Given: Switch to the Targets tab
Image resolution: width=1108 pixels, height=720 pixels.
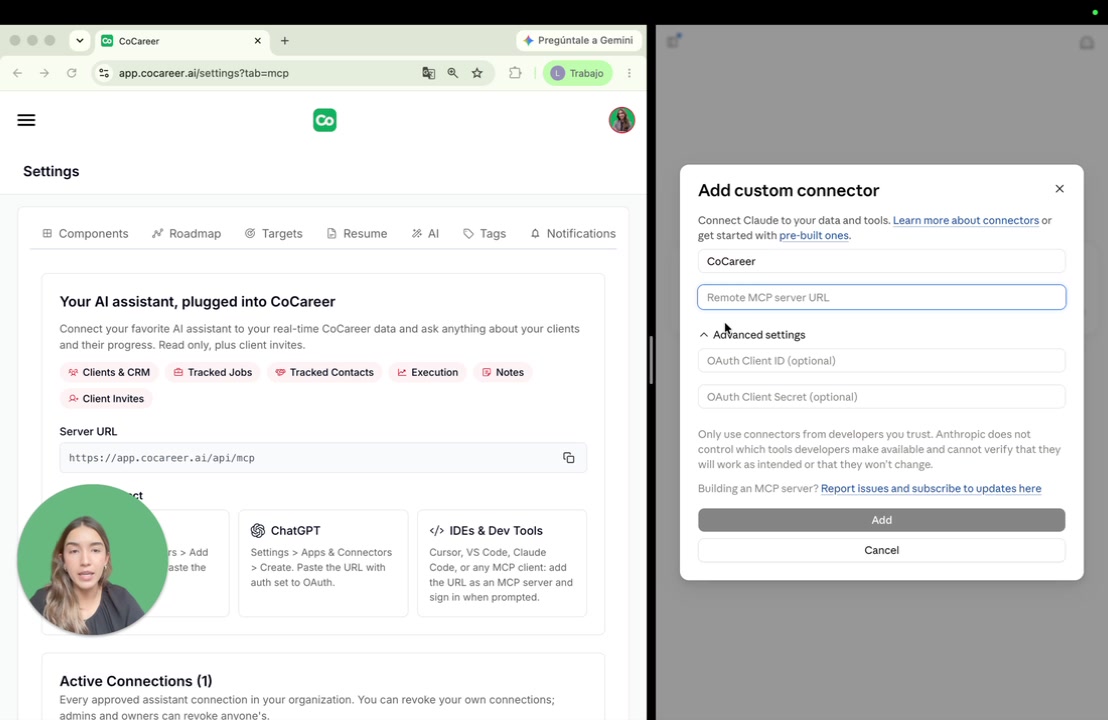Looking at the screenshot, I should point(273,233).
